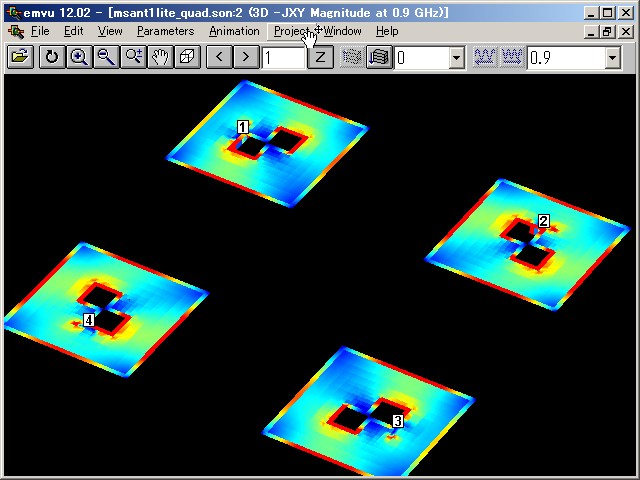Open the Help menu

coord(387,31)
